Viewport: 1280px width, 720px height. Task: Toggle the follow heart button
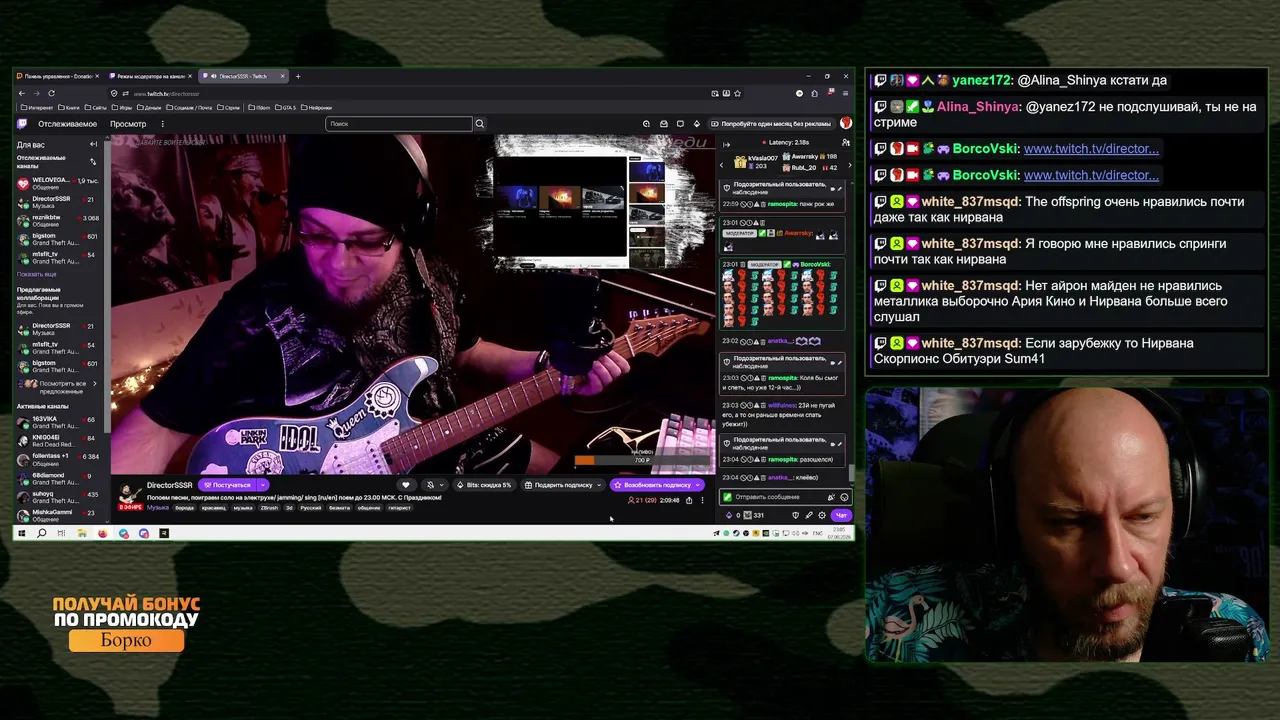pos(405,485)
